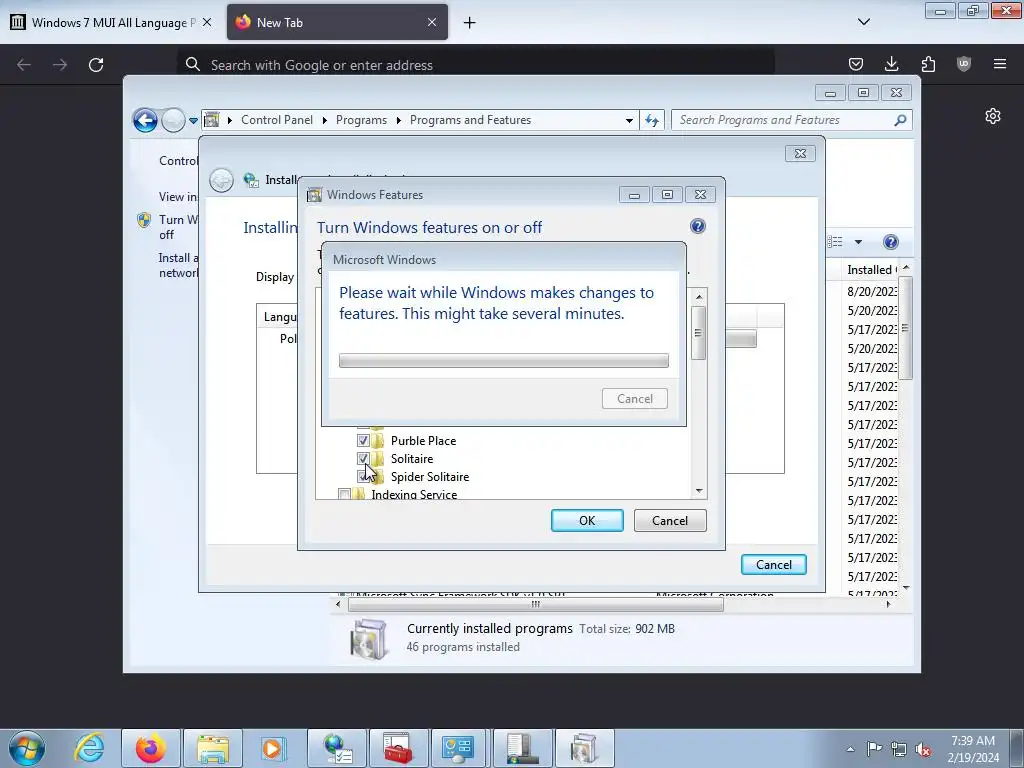The image size is (1024, 768).
Task: Click Programs and Features taskbar icon
Action: [x=583, y=748]
